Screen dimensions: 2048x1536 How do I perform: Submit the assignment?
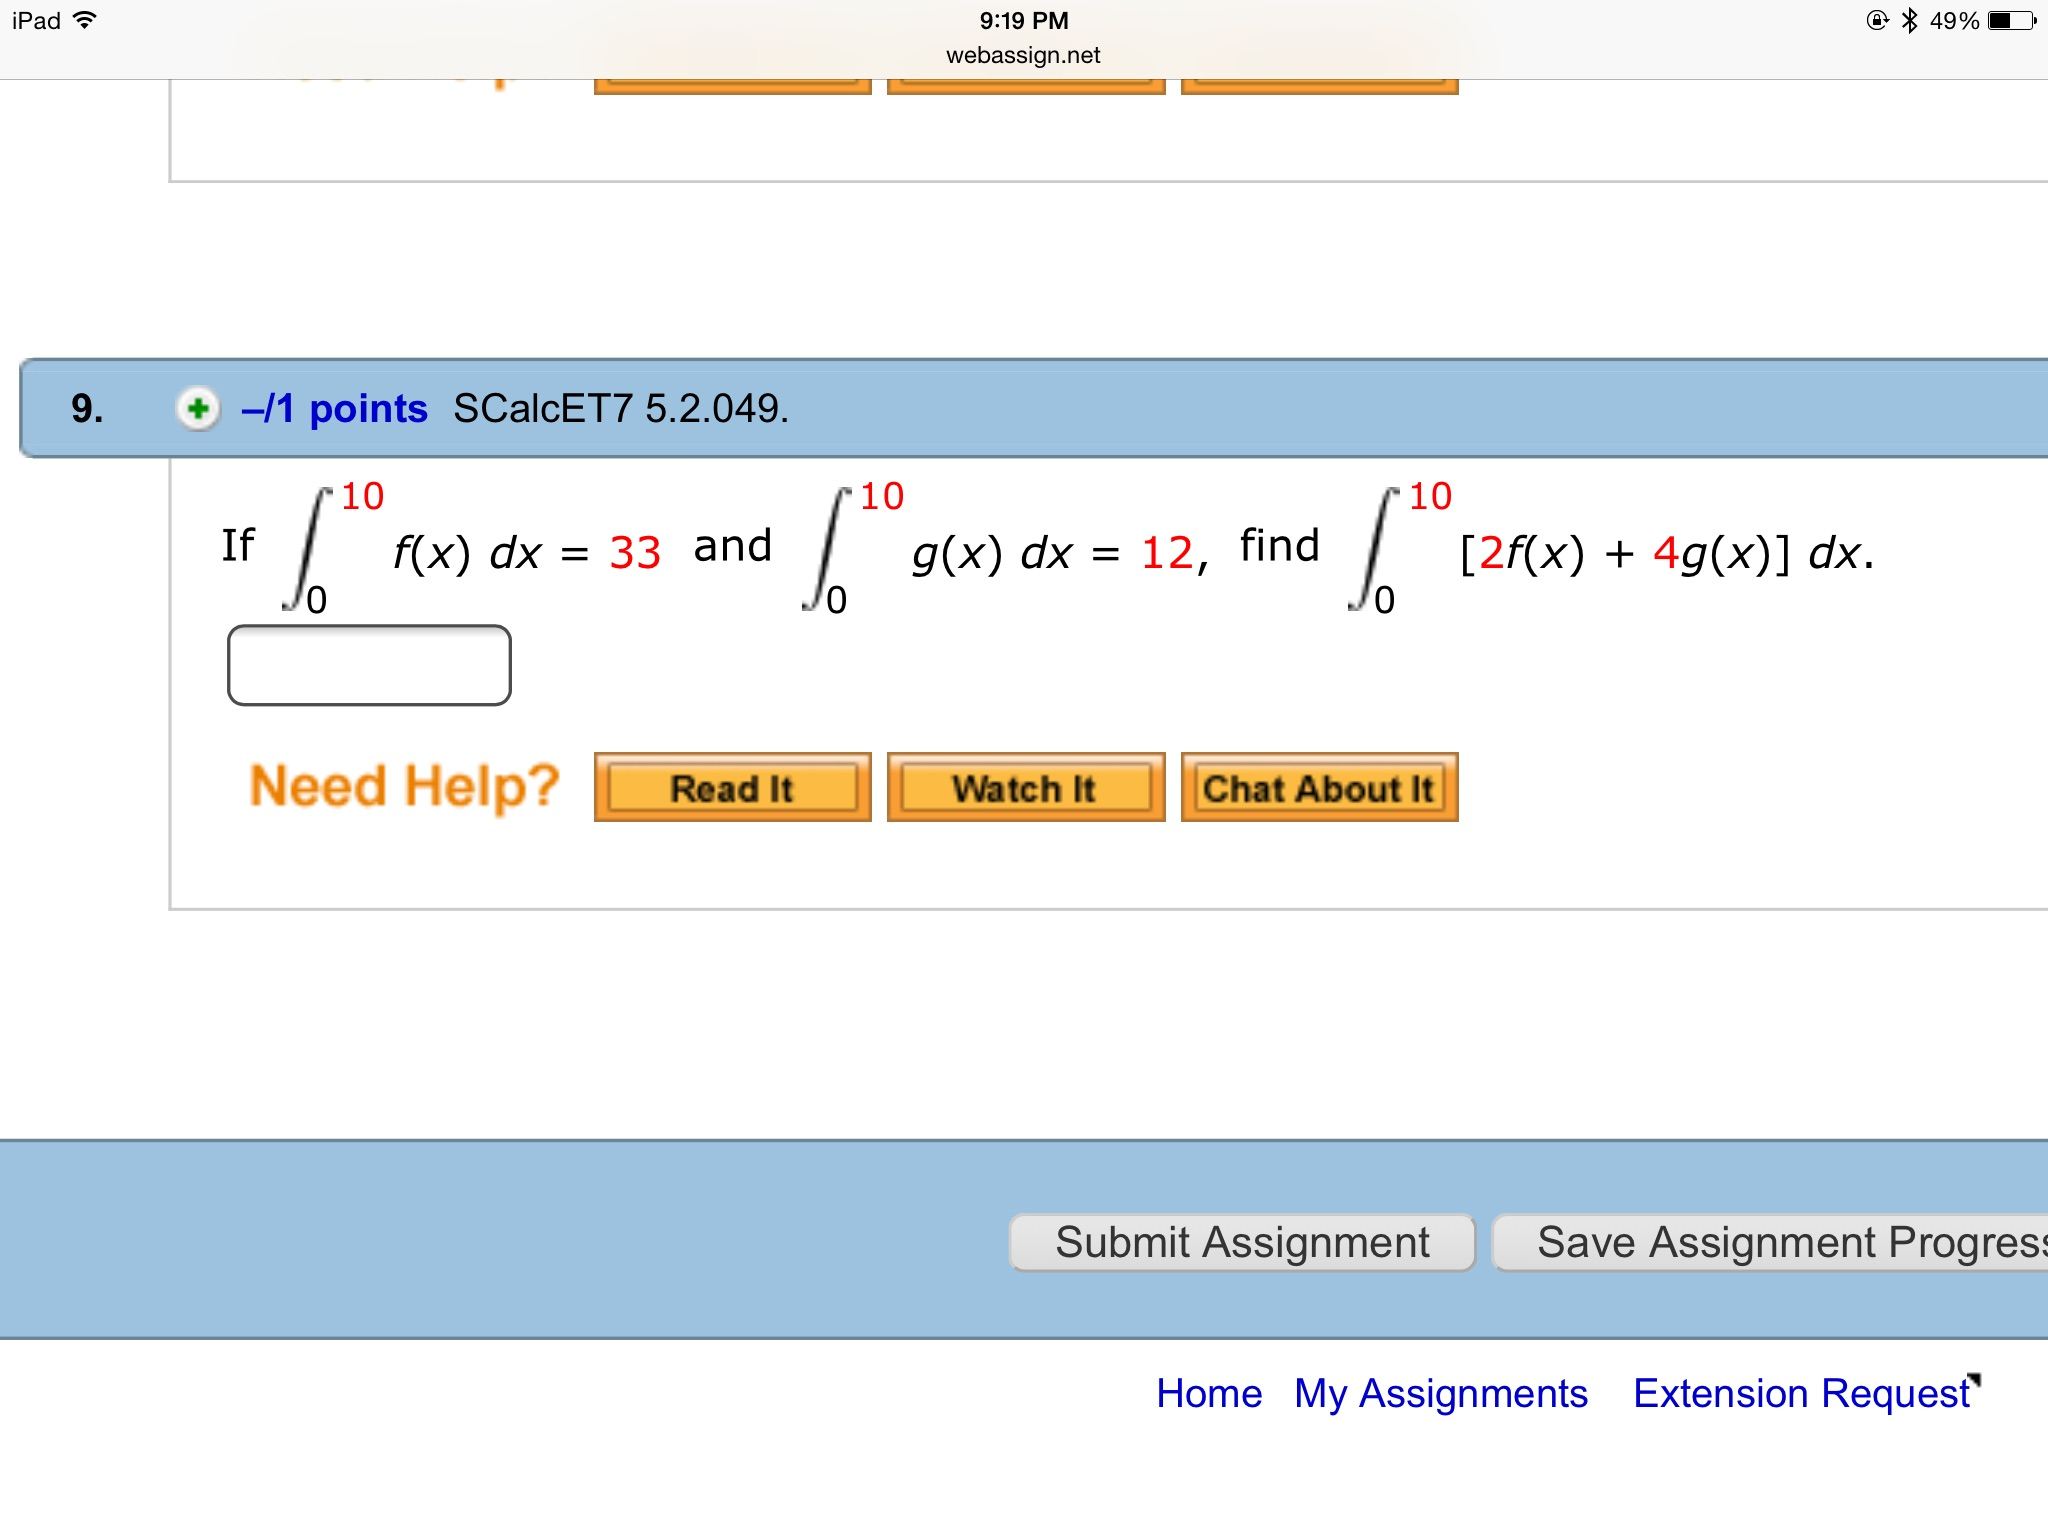(1242, 1243)
